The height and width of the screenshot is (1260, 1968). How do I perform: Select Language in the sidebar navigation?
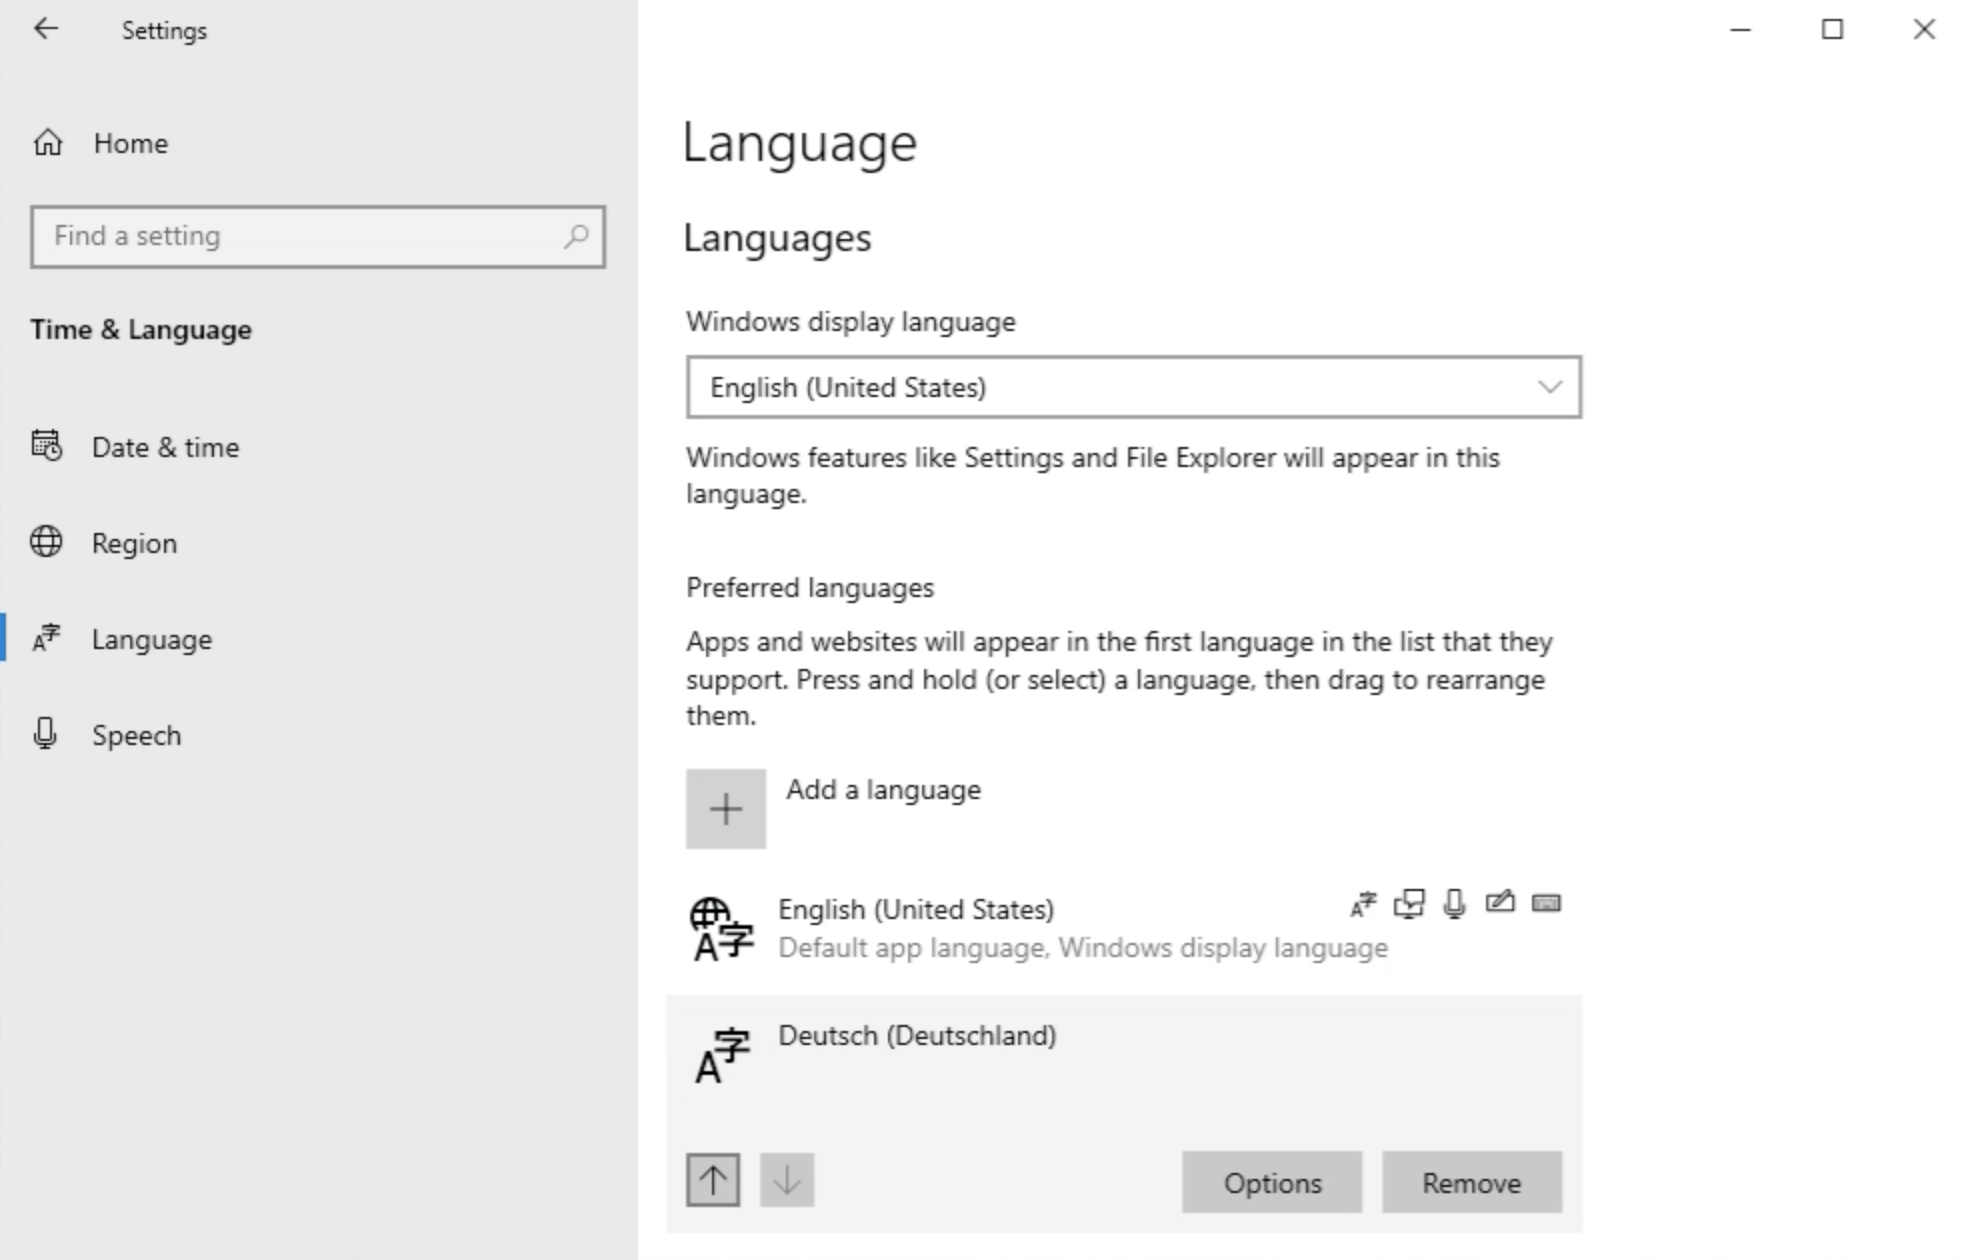point(151,639)
